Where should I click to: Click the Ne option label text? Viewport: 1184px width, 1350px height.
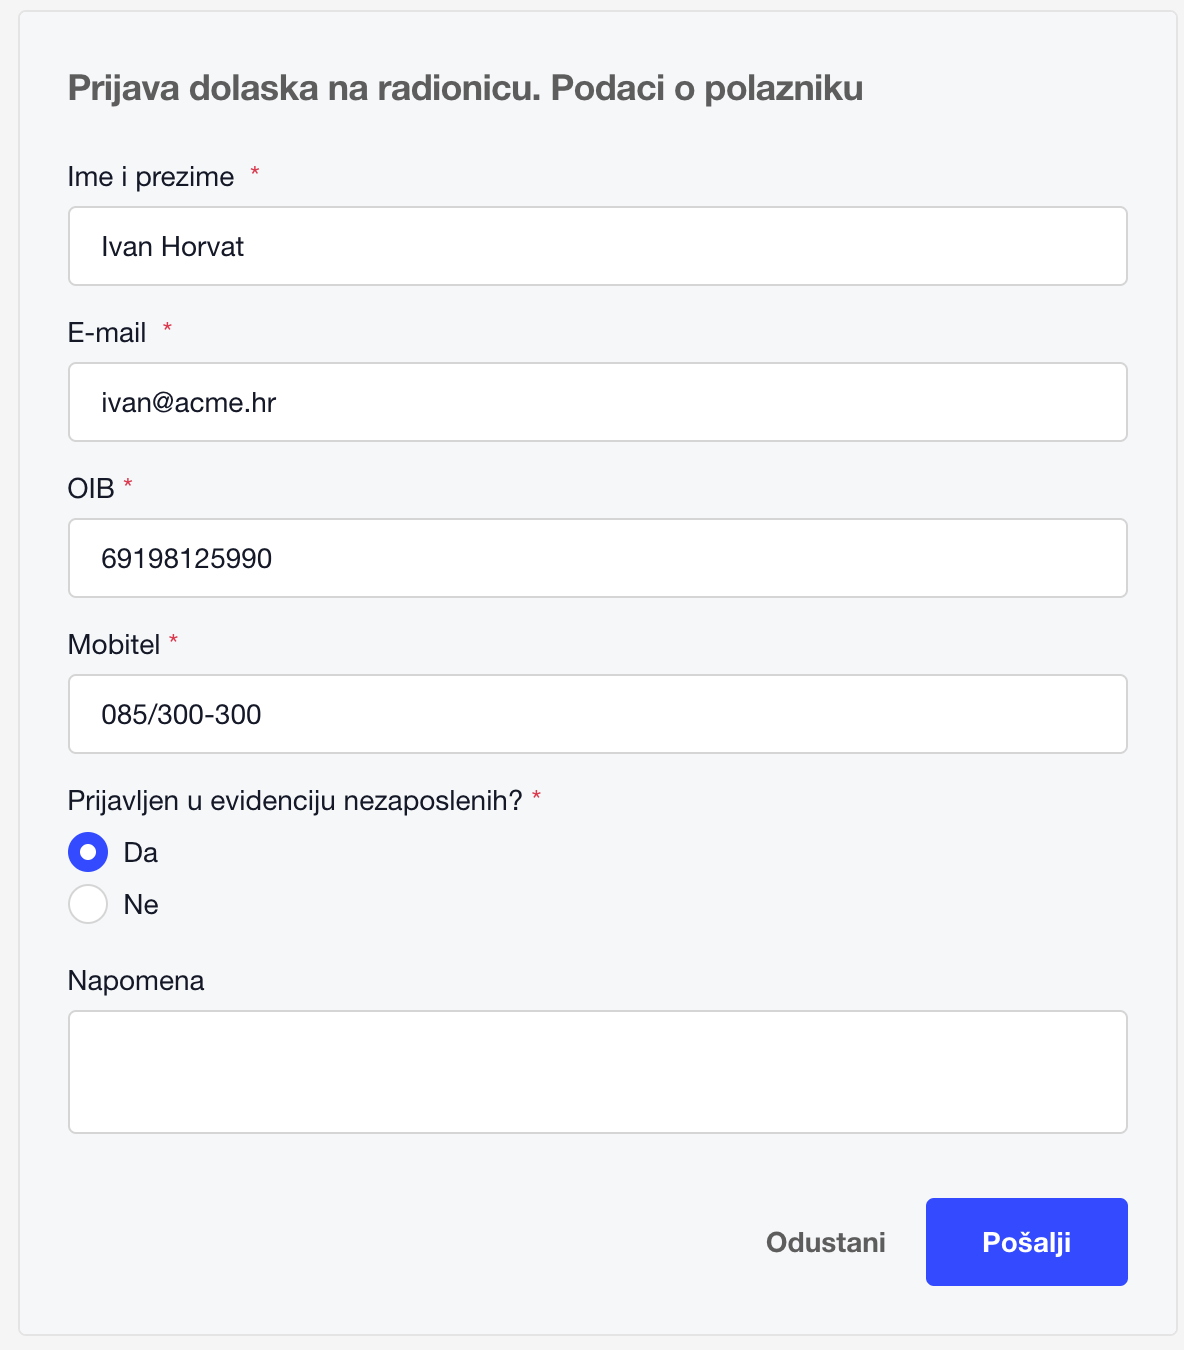(141, 905)
